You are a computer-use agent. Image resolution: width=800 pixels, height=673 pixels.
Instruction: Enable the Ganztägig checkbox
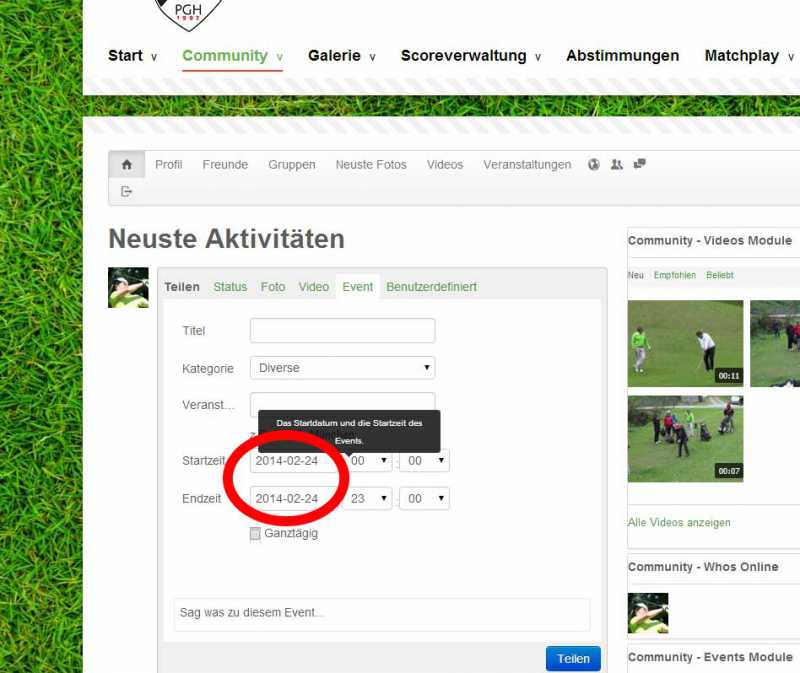(255, 534)
